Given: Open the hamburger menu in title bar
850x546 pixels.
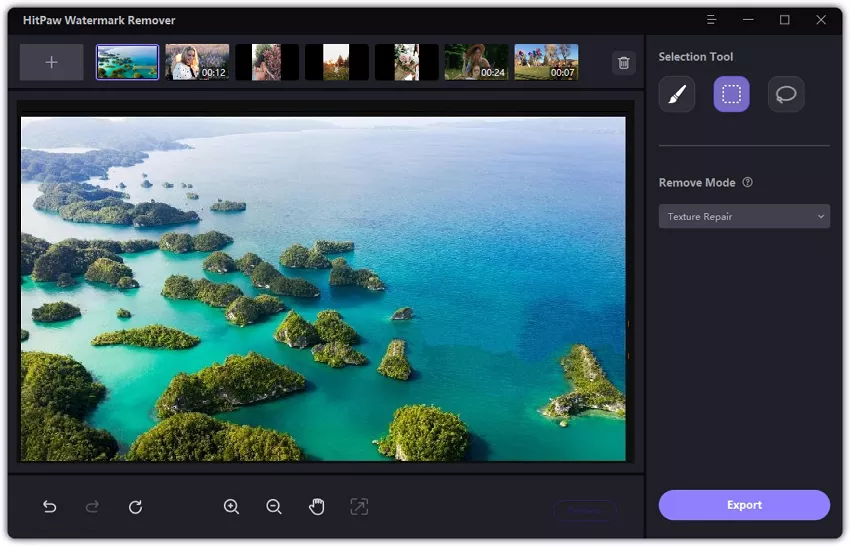Looking at the screenshot, I should click(x=711, y=20).
